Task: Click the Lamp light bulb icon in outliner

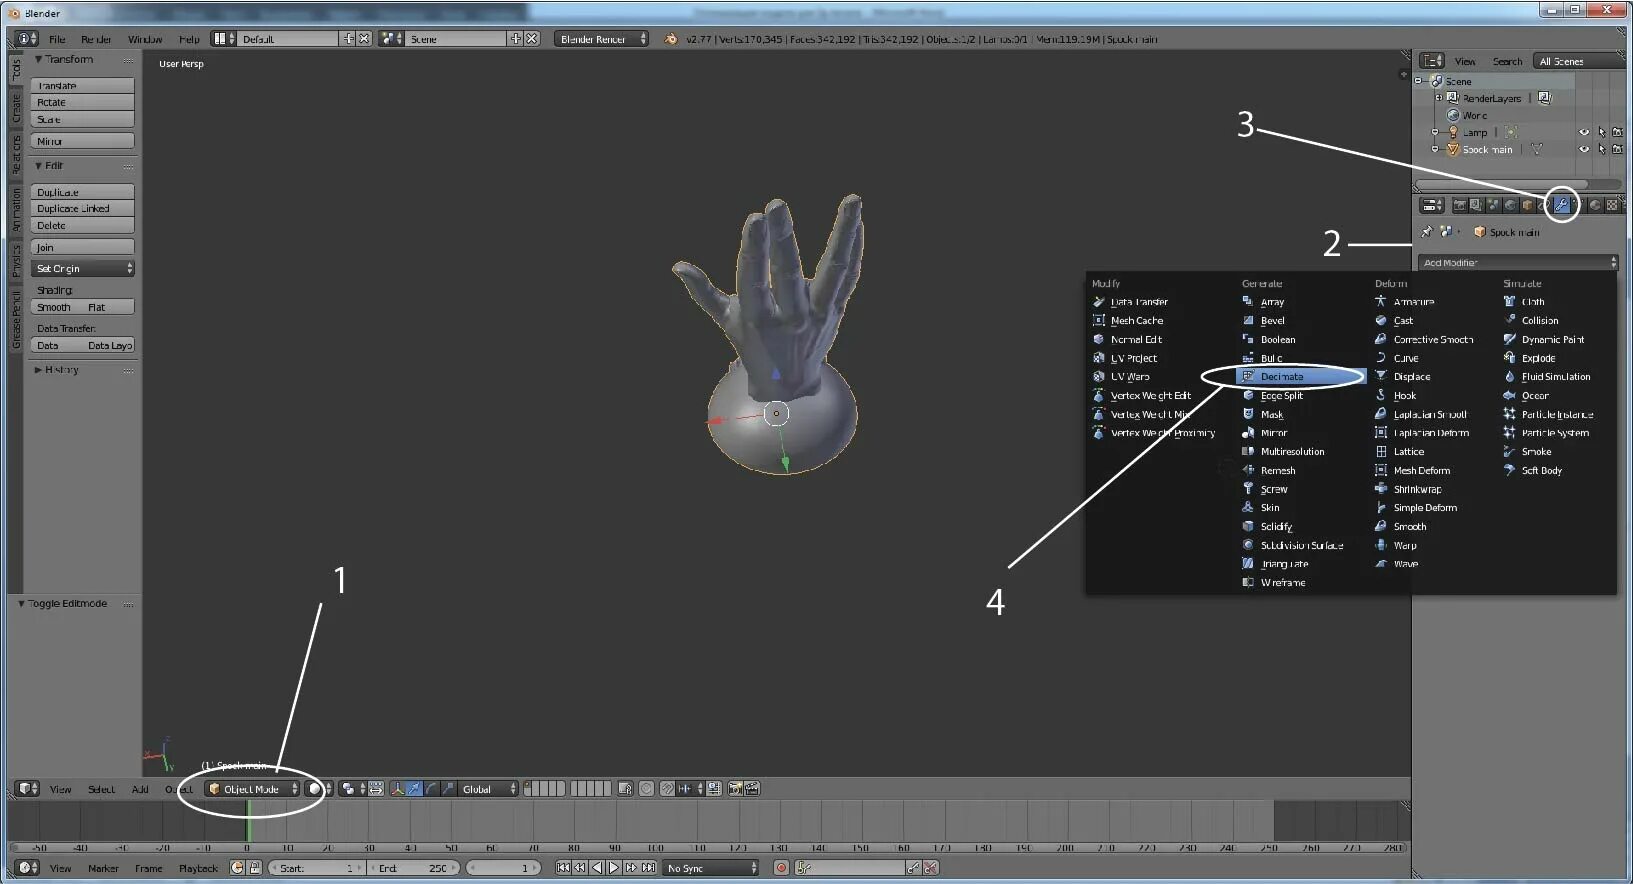Action: click(x=1453, y=132)
